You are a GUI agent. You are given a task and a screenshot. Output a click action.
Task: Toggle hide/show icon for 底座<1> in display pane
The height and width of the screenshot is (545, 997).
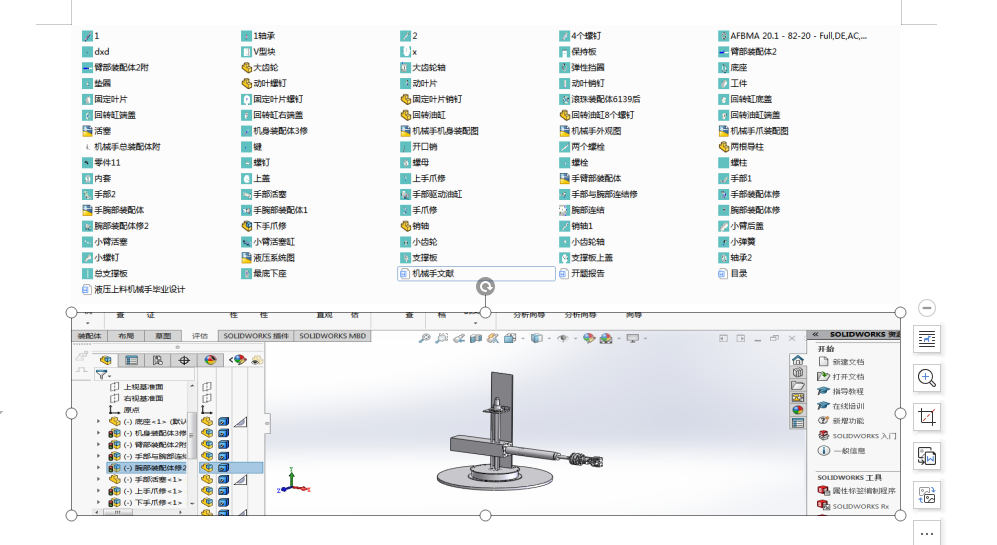[207, 421]
